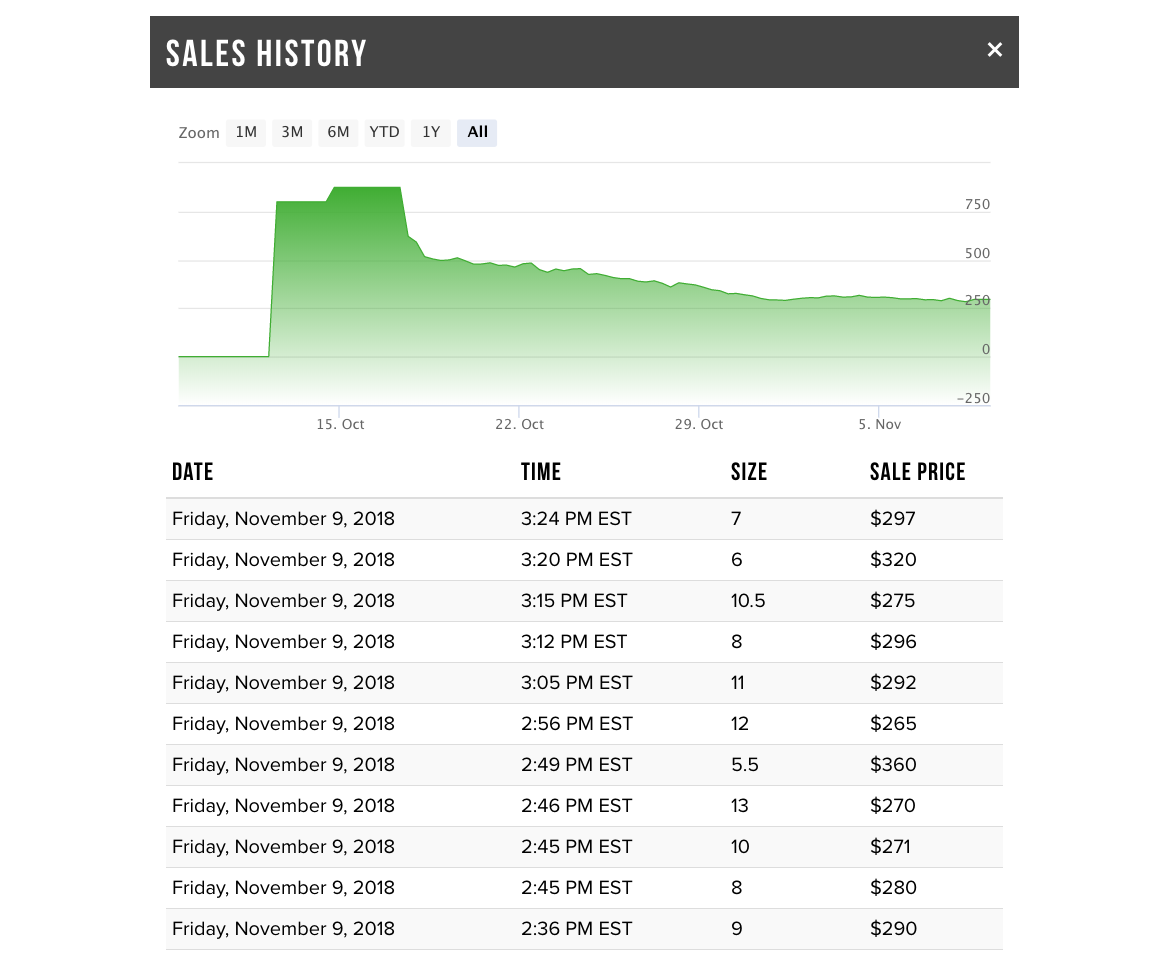Viewport: 1168px width, 965px height.
Task: Click the 29. Oct axis label
Action: coord(699,424)
